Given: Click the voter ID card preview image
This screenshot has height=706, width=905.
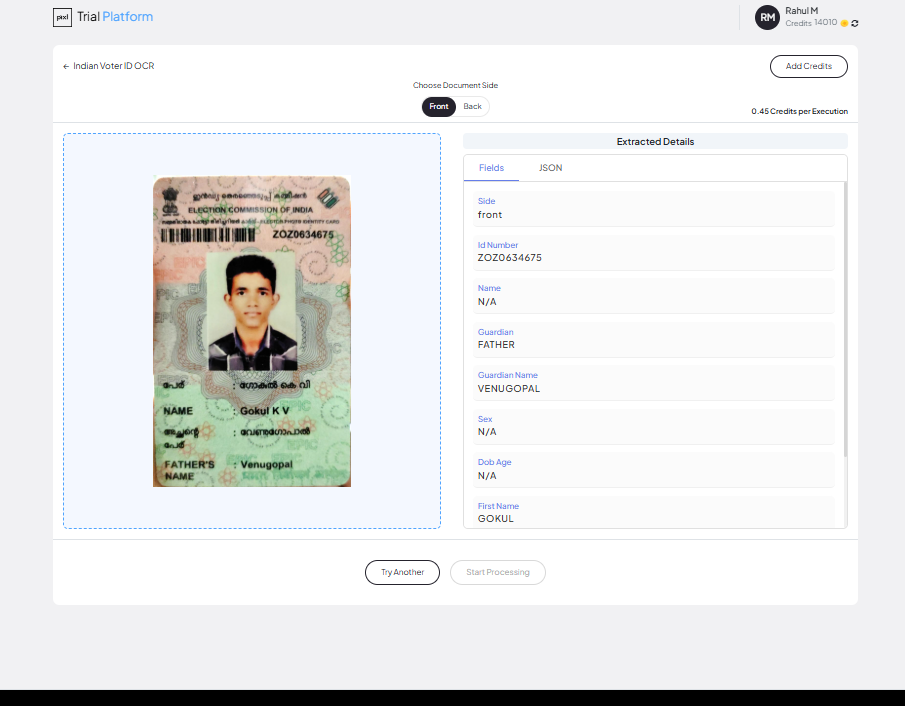Looking at the screenshot, I should coord(251,330).
